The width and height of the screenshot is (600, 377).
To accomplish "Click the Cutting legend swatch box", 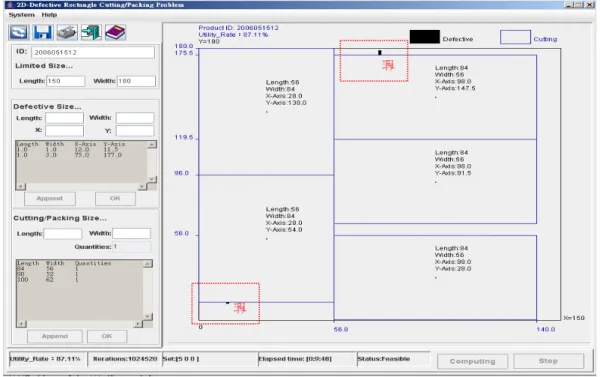I will point(515,37).
